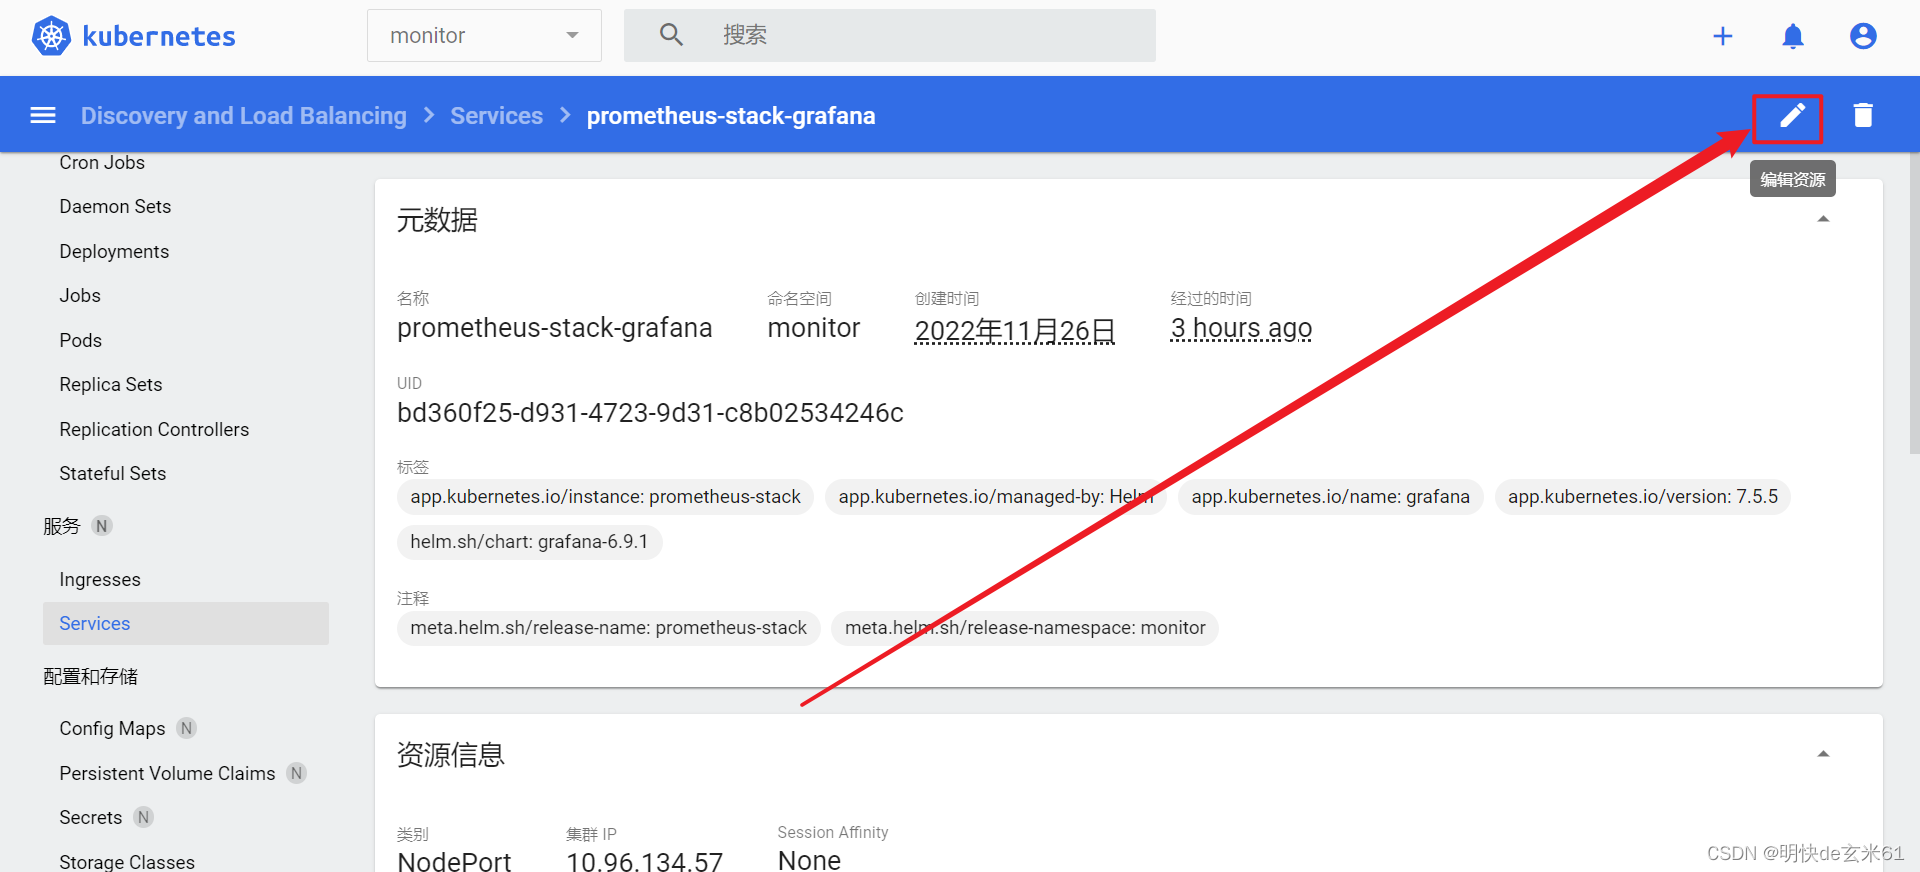Screen dimensions: 1920x872
Task: Click the kubernetes wordmark text
Action: [159, 37]
